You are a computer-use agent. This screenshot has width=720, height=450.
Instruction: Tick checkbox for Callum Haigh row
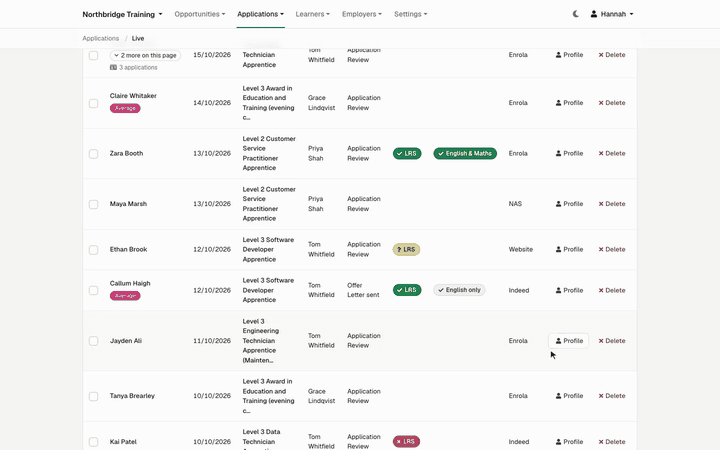(93, 290)
